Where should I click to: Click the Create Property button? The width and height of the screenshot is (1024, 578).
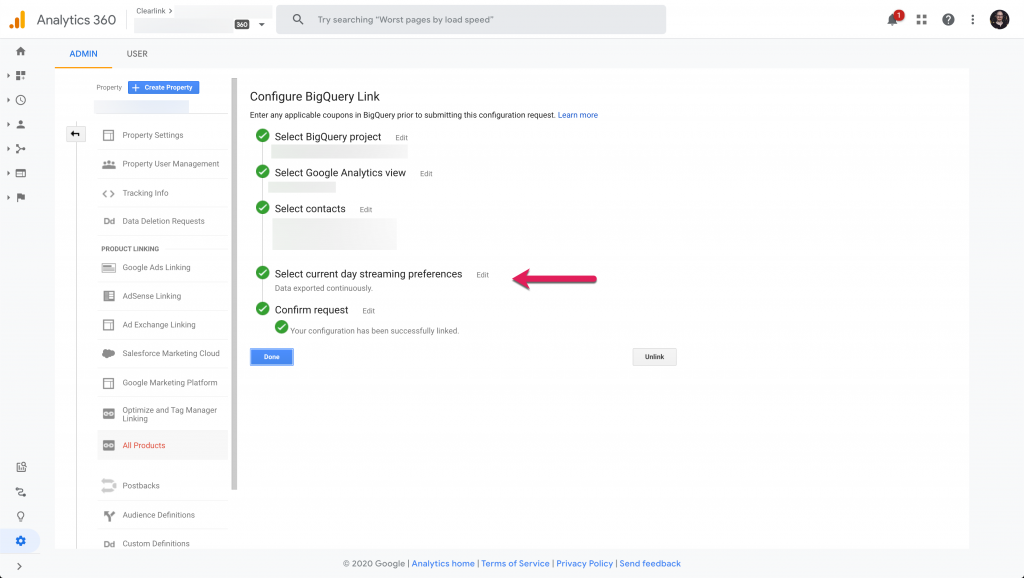[x=163, y=88]
